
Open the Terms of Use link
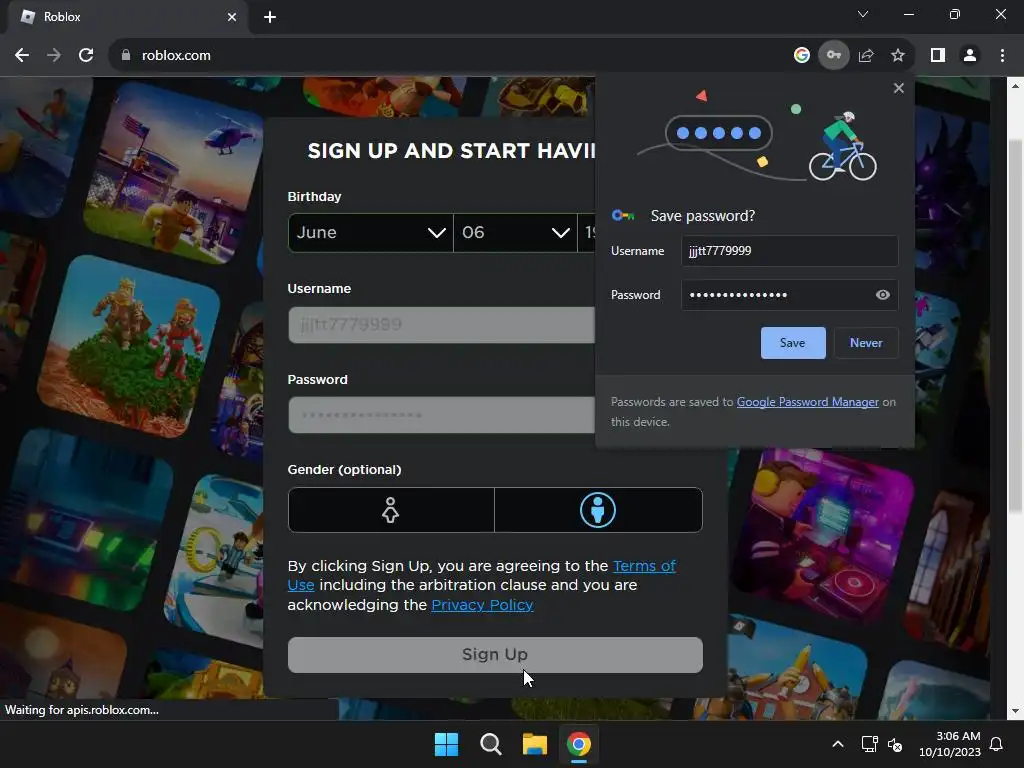pos(644,566)
